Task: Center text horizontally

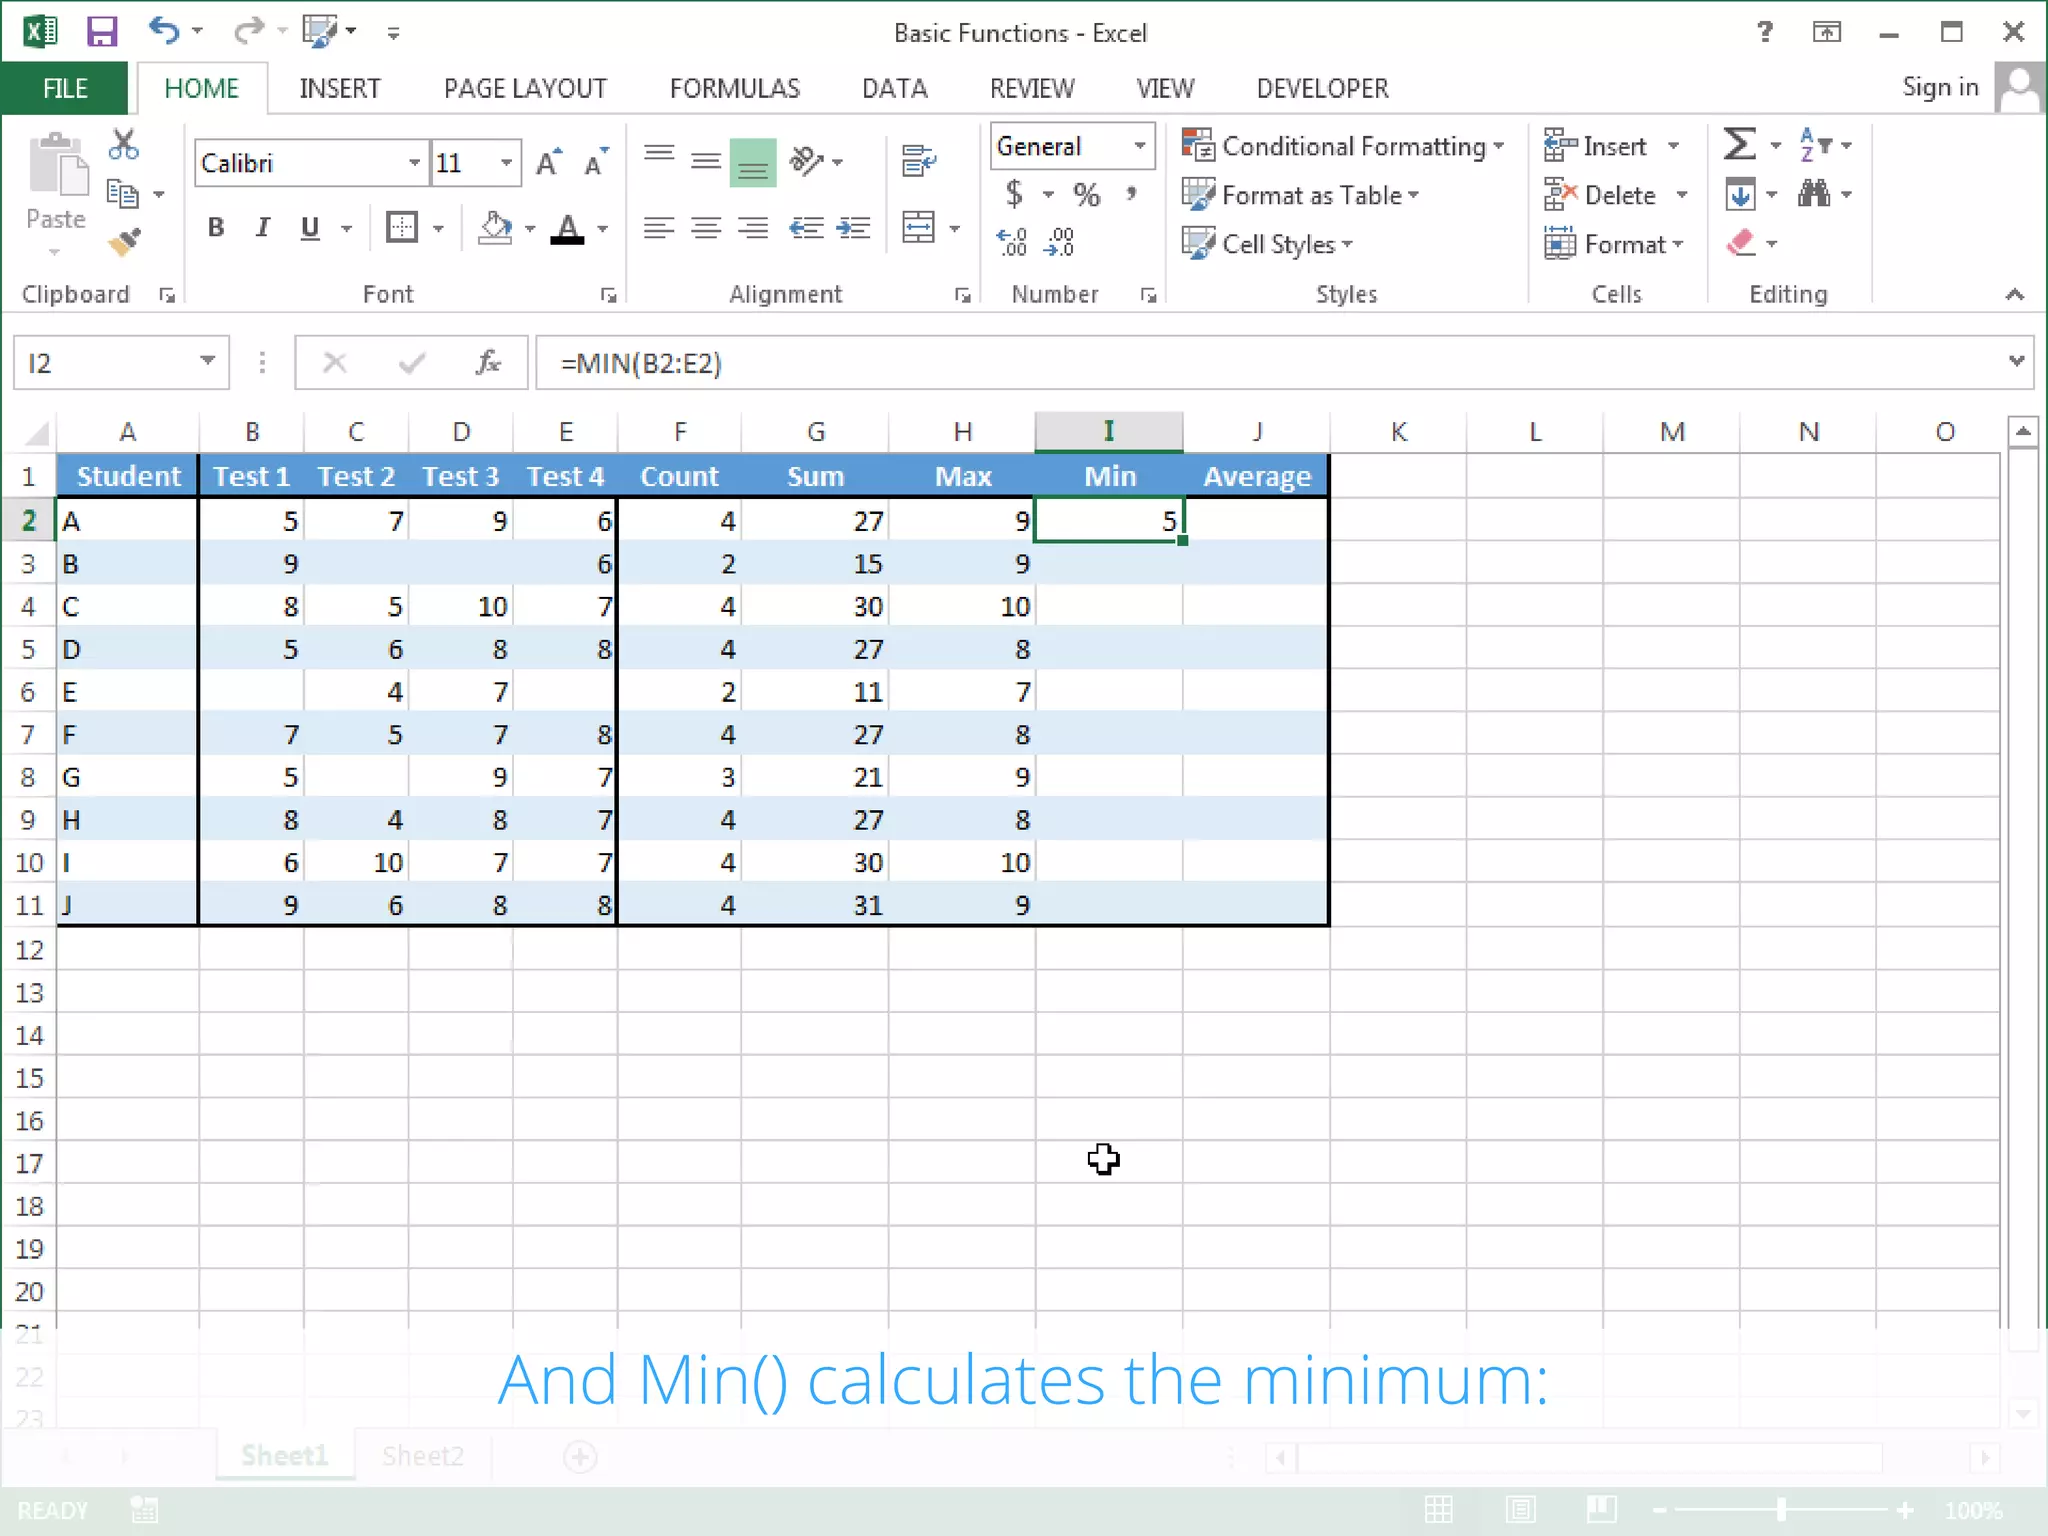Action: pos(706,228)
